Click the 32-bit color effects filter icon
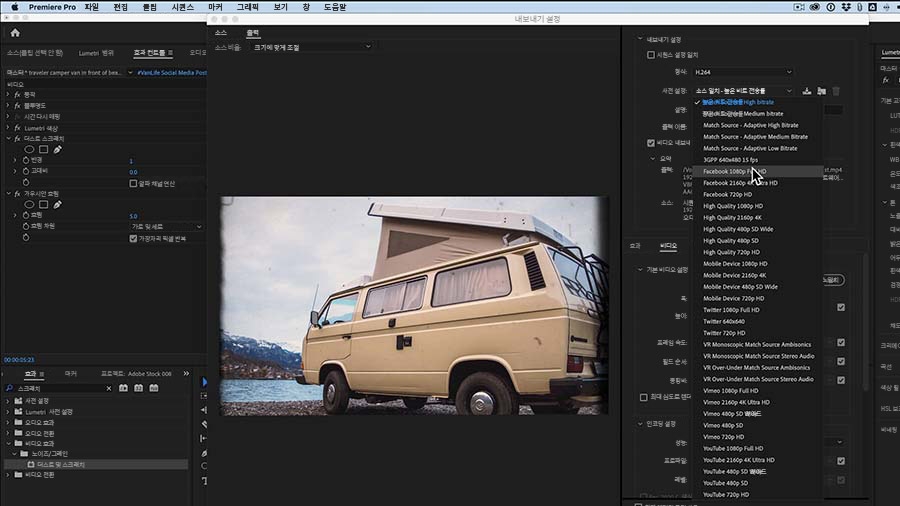This screenshot has width=900, height=506. tap(138, 388)
